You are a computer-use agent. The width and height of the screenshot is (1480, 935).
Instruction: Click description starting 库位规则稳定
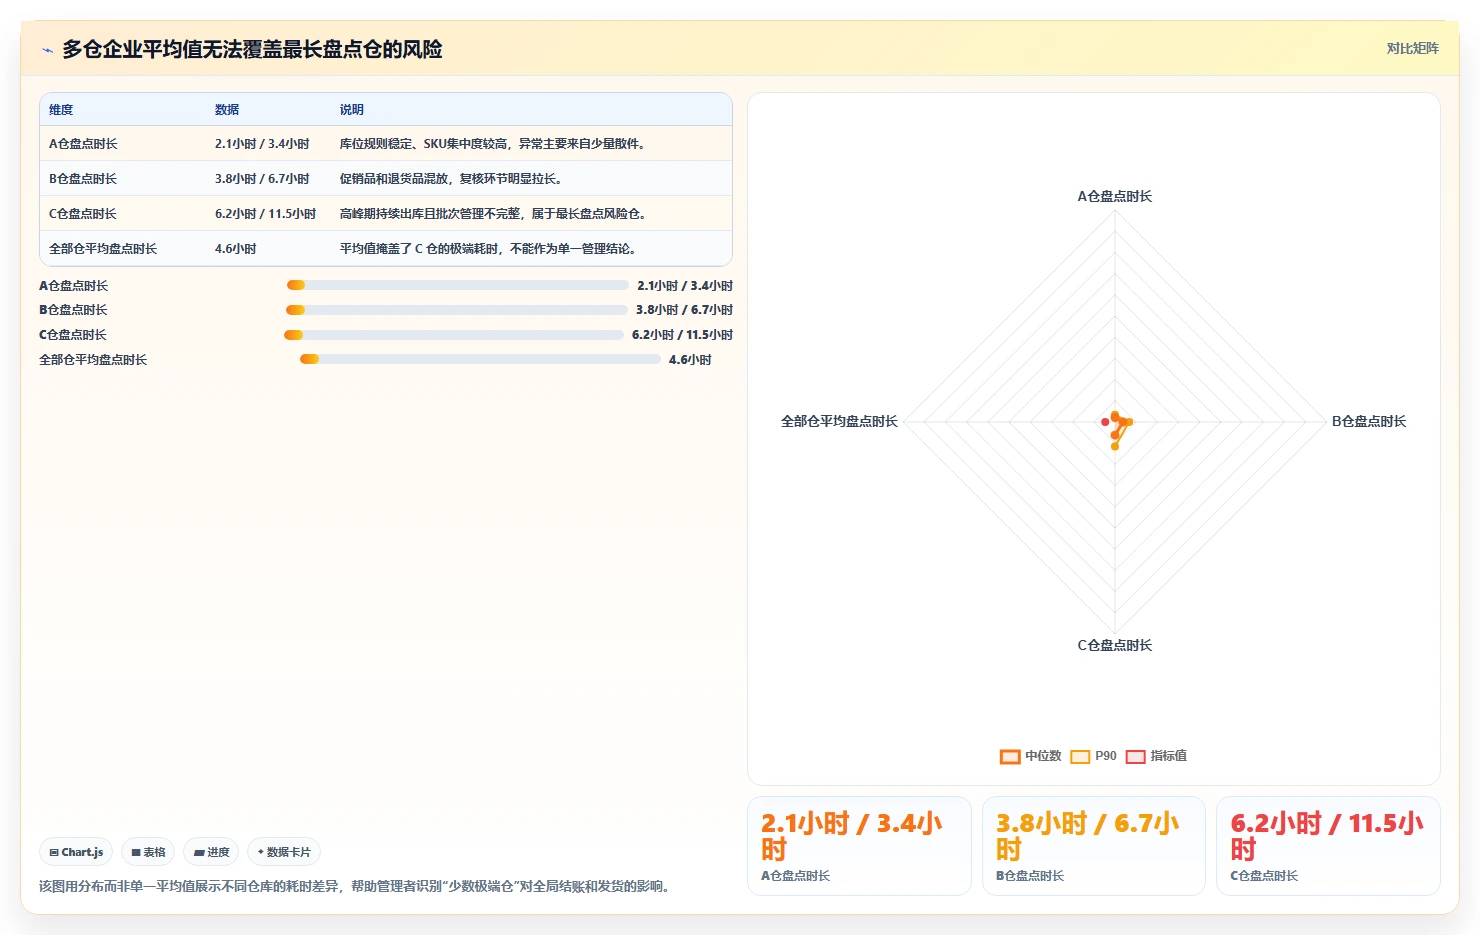[x=495, y=144]
